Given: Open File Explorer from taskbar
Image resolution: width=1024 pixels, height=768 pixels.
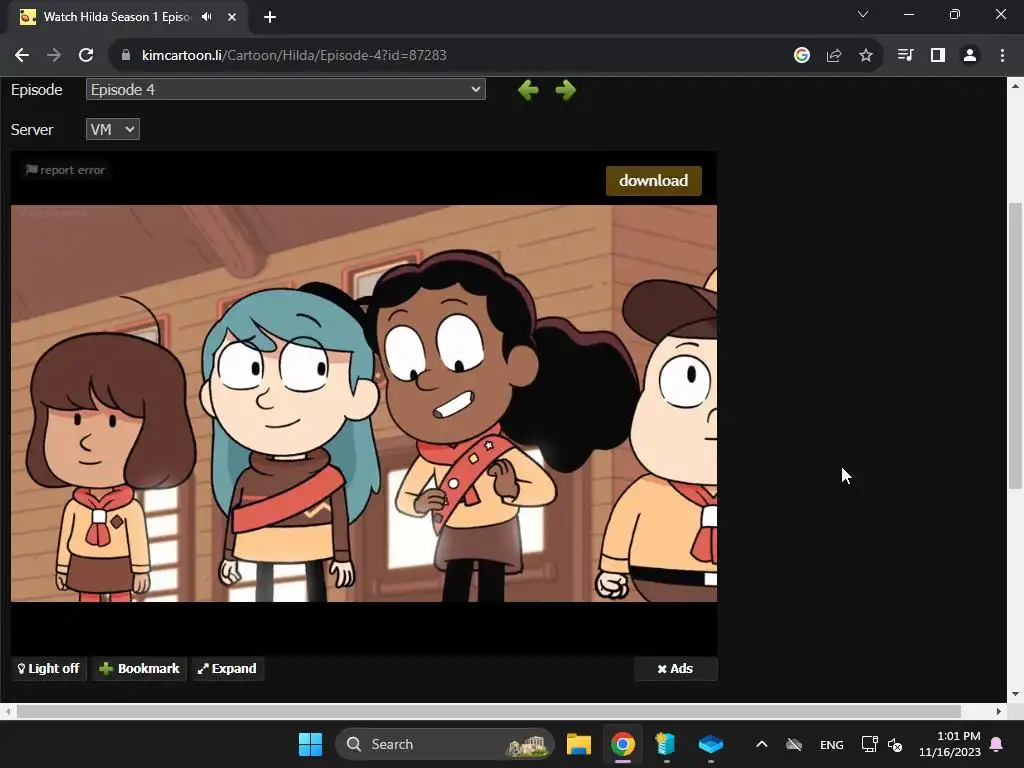Looking at the screenshot, I should (x=579, y=744).
